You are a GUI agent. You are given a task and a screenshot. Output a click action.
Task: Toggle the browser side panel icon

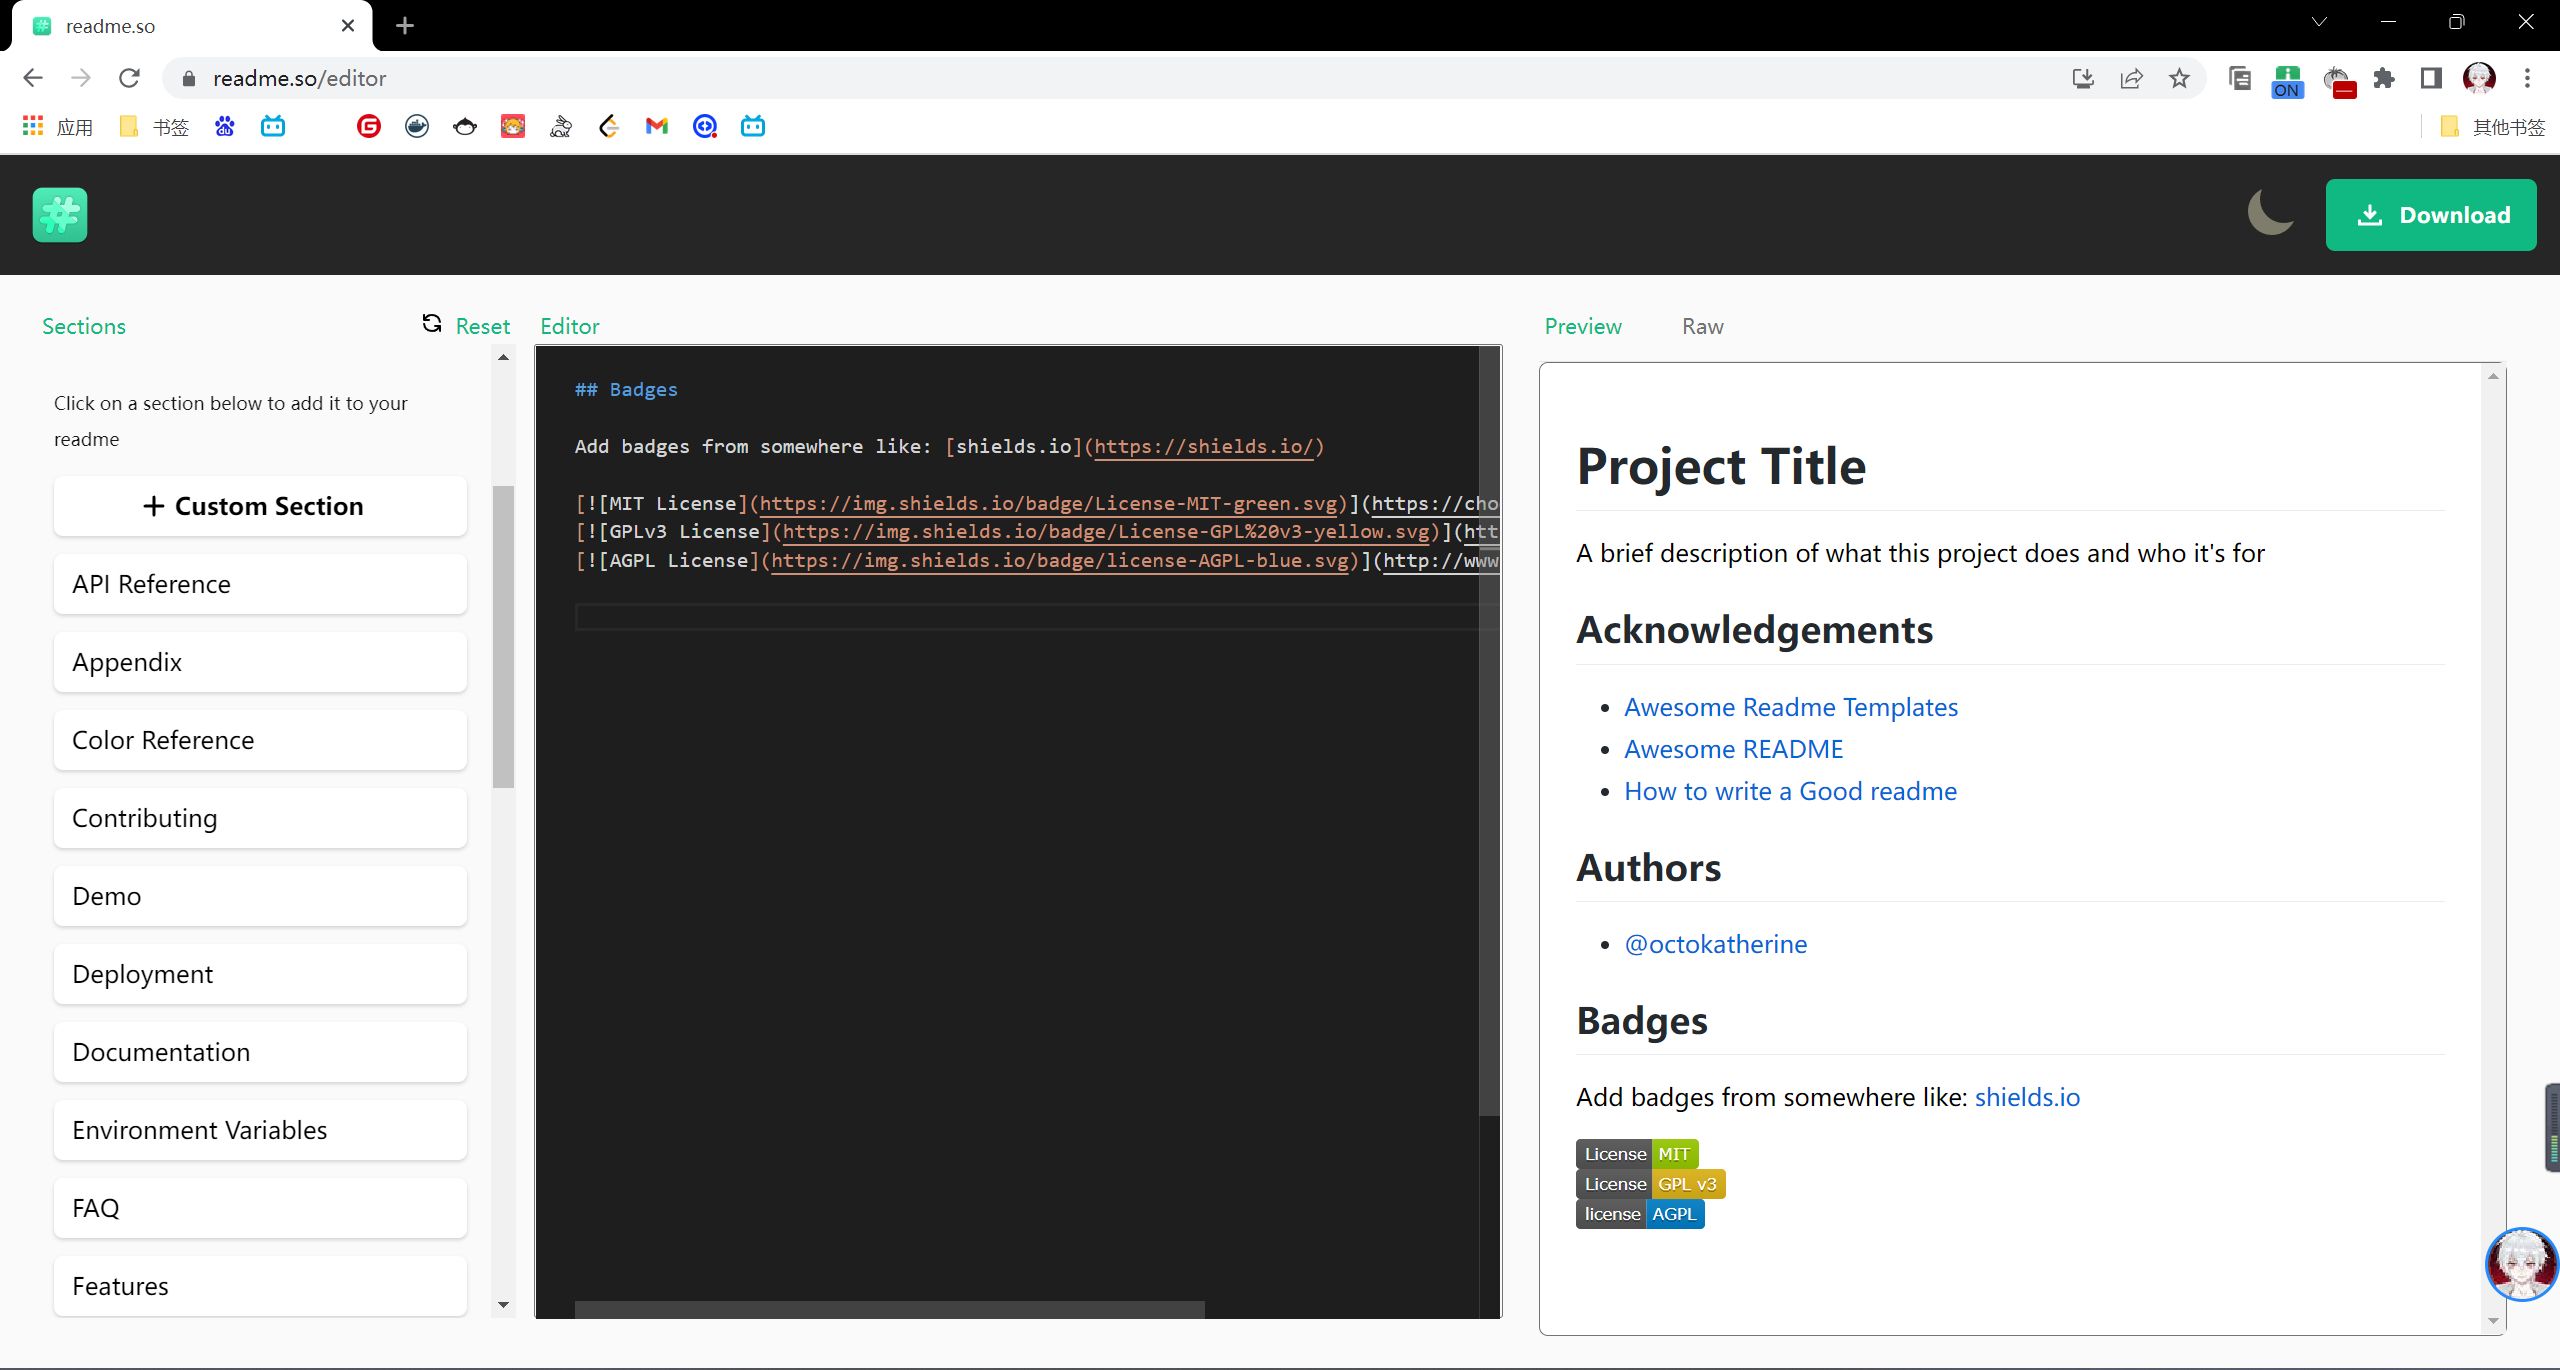click(x=2431, y=78)
